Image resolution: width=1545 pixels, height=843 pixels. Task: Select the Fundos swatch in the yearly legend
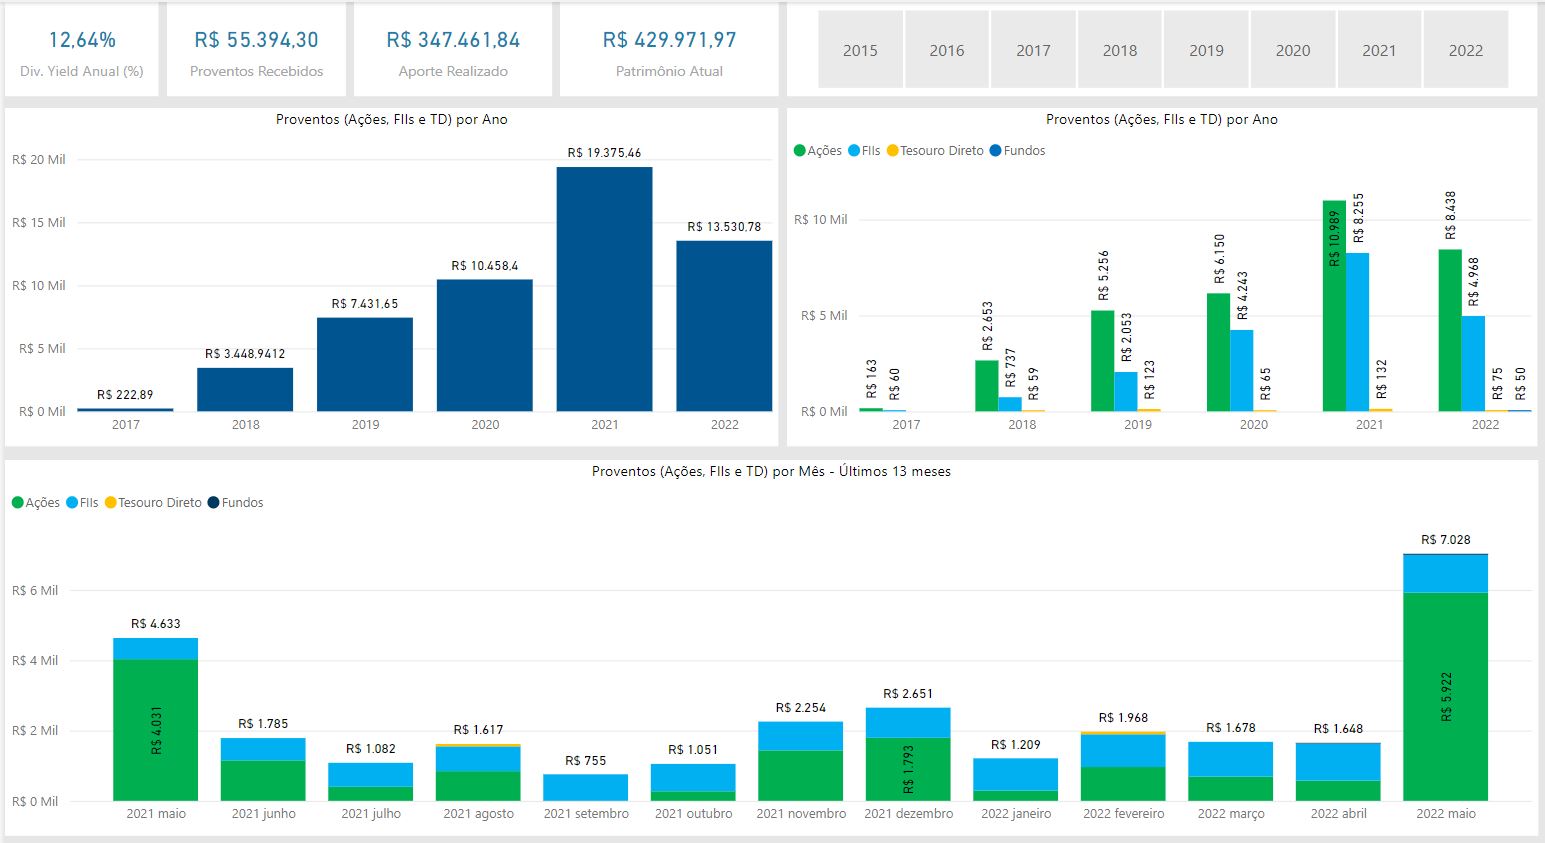[x=995, y=151]
